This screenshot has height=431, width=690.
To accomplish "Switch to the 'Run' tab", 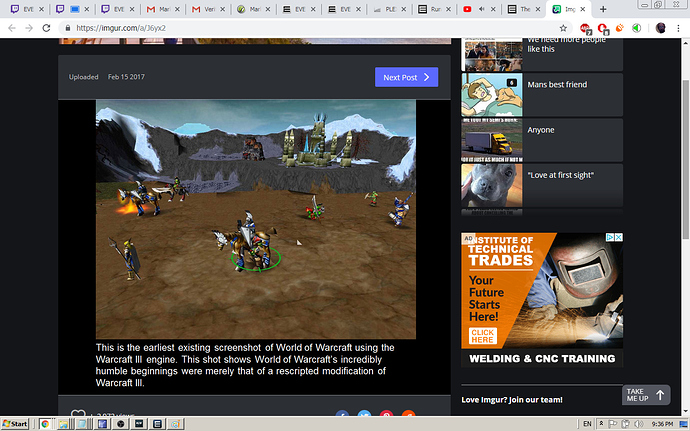I will pyautogui.click(x=435, y=9).
